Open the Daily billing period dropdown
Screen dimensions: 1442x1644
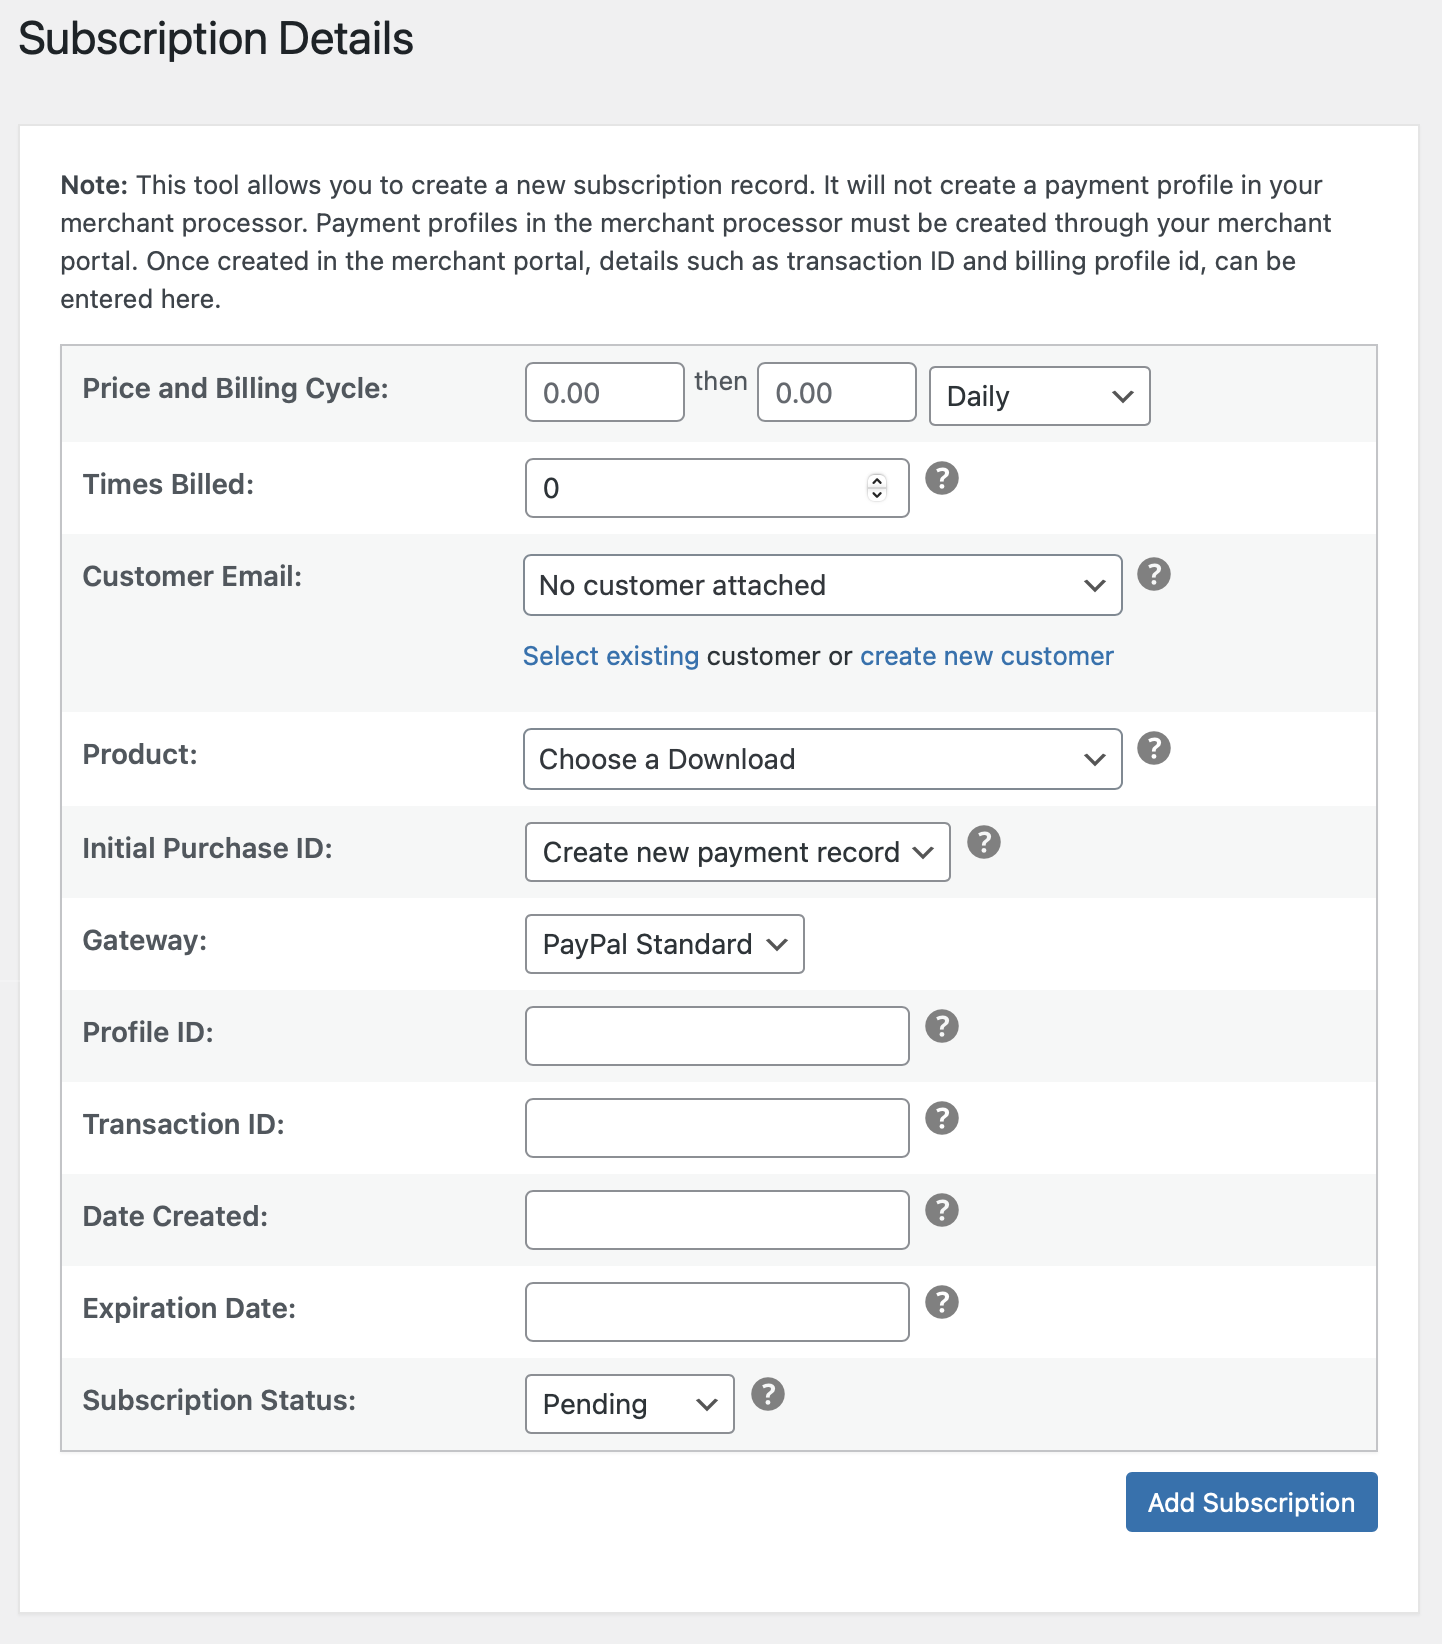point(1039,397)
